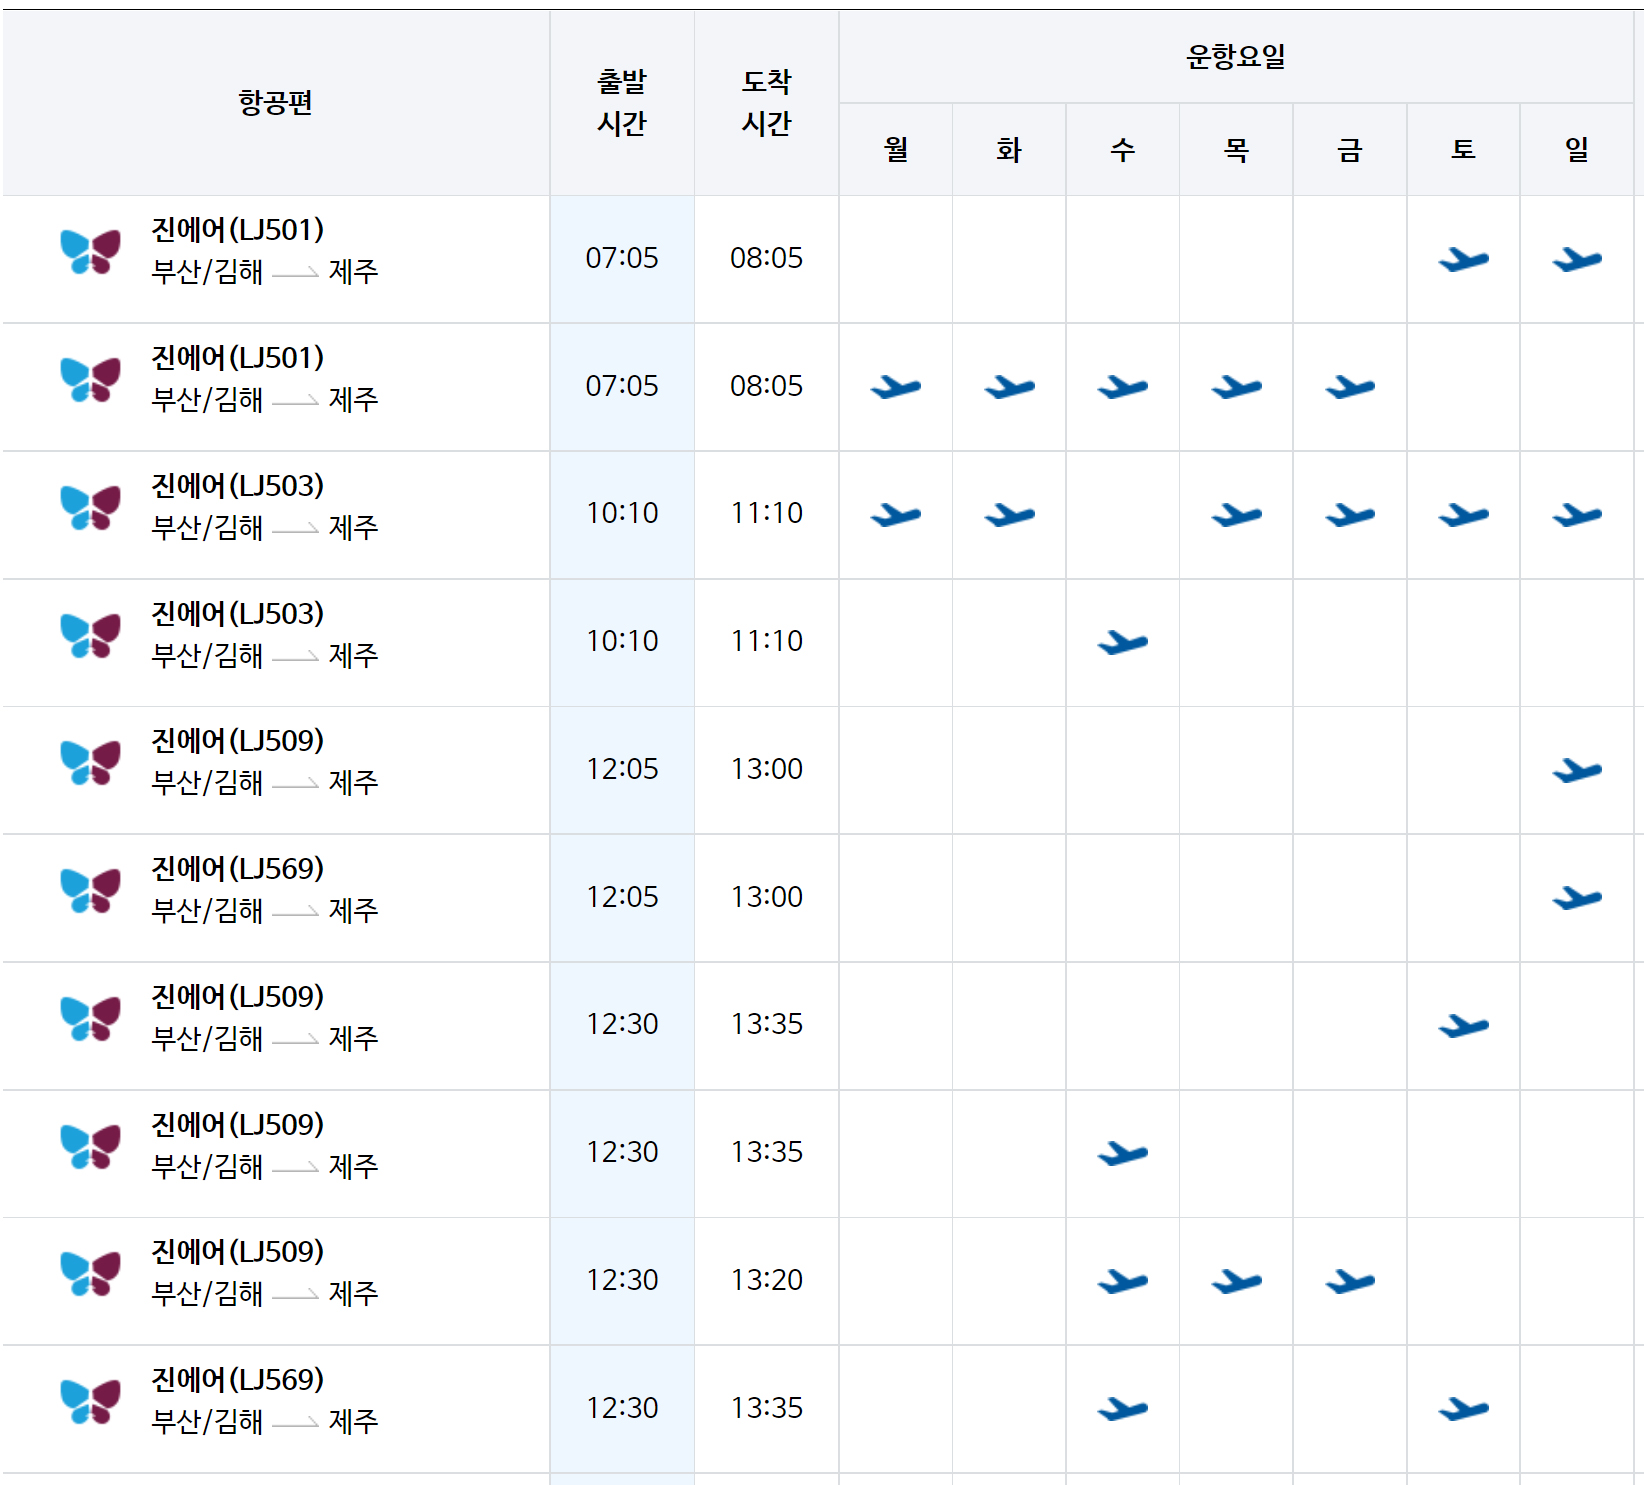Image resolution: width=1644 pixels, height=1485 pixels.
Task: Select the 화 plane icon for LJ501
Action: click(x=1009, y=387)
